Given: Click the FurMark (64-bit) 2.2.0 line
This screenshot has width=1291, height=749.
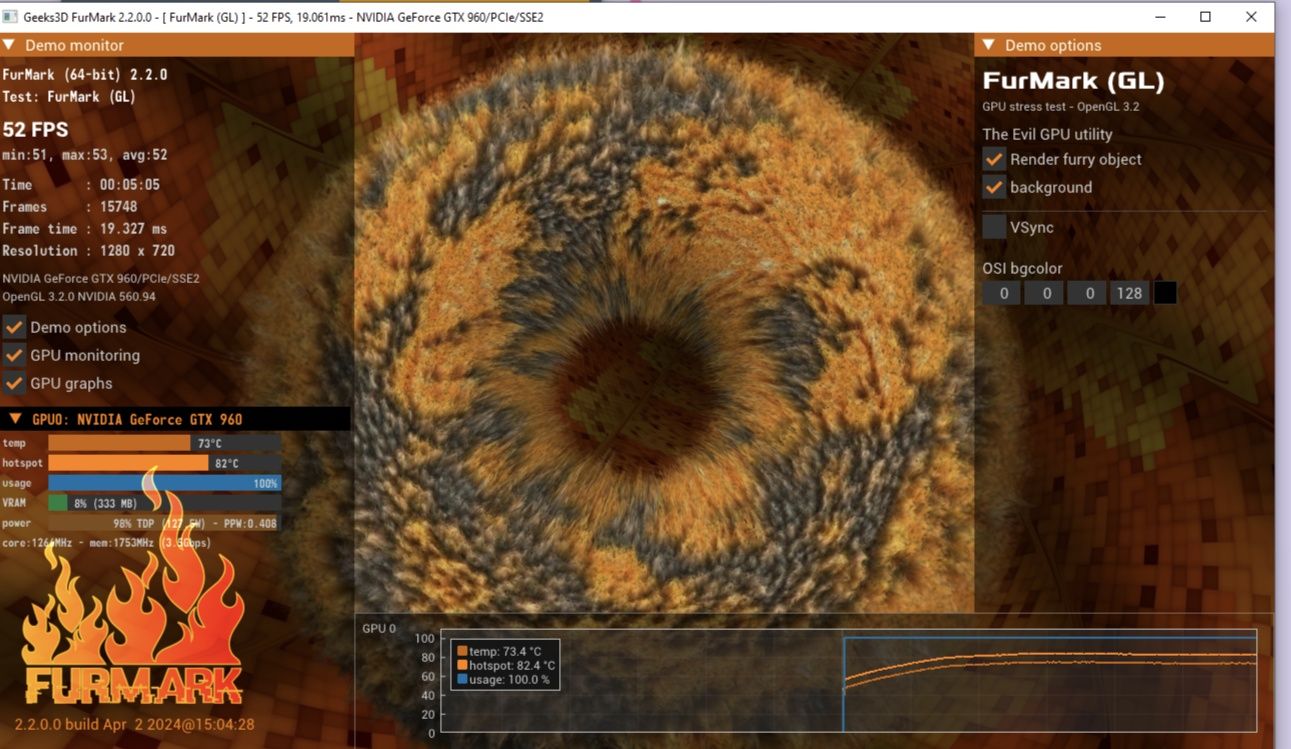Looking at the screenshot, I should [85, 75].
